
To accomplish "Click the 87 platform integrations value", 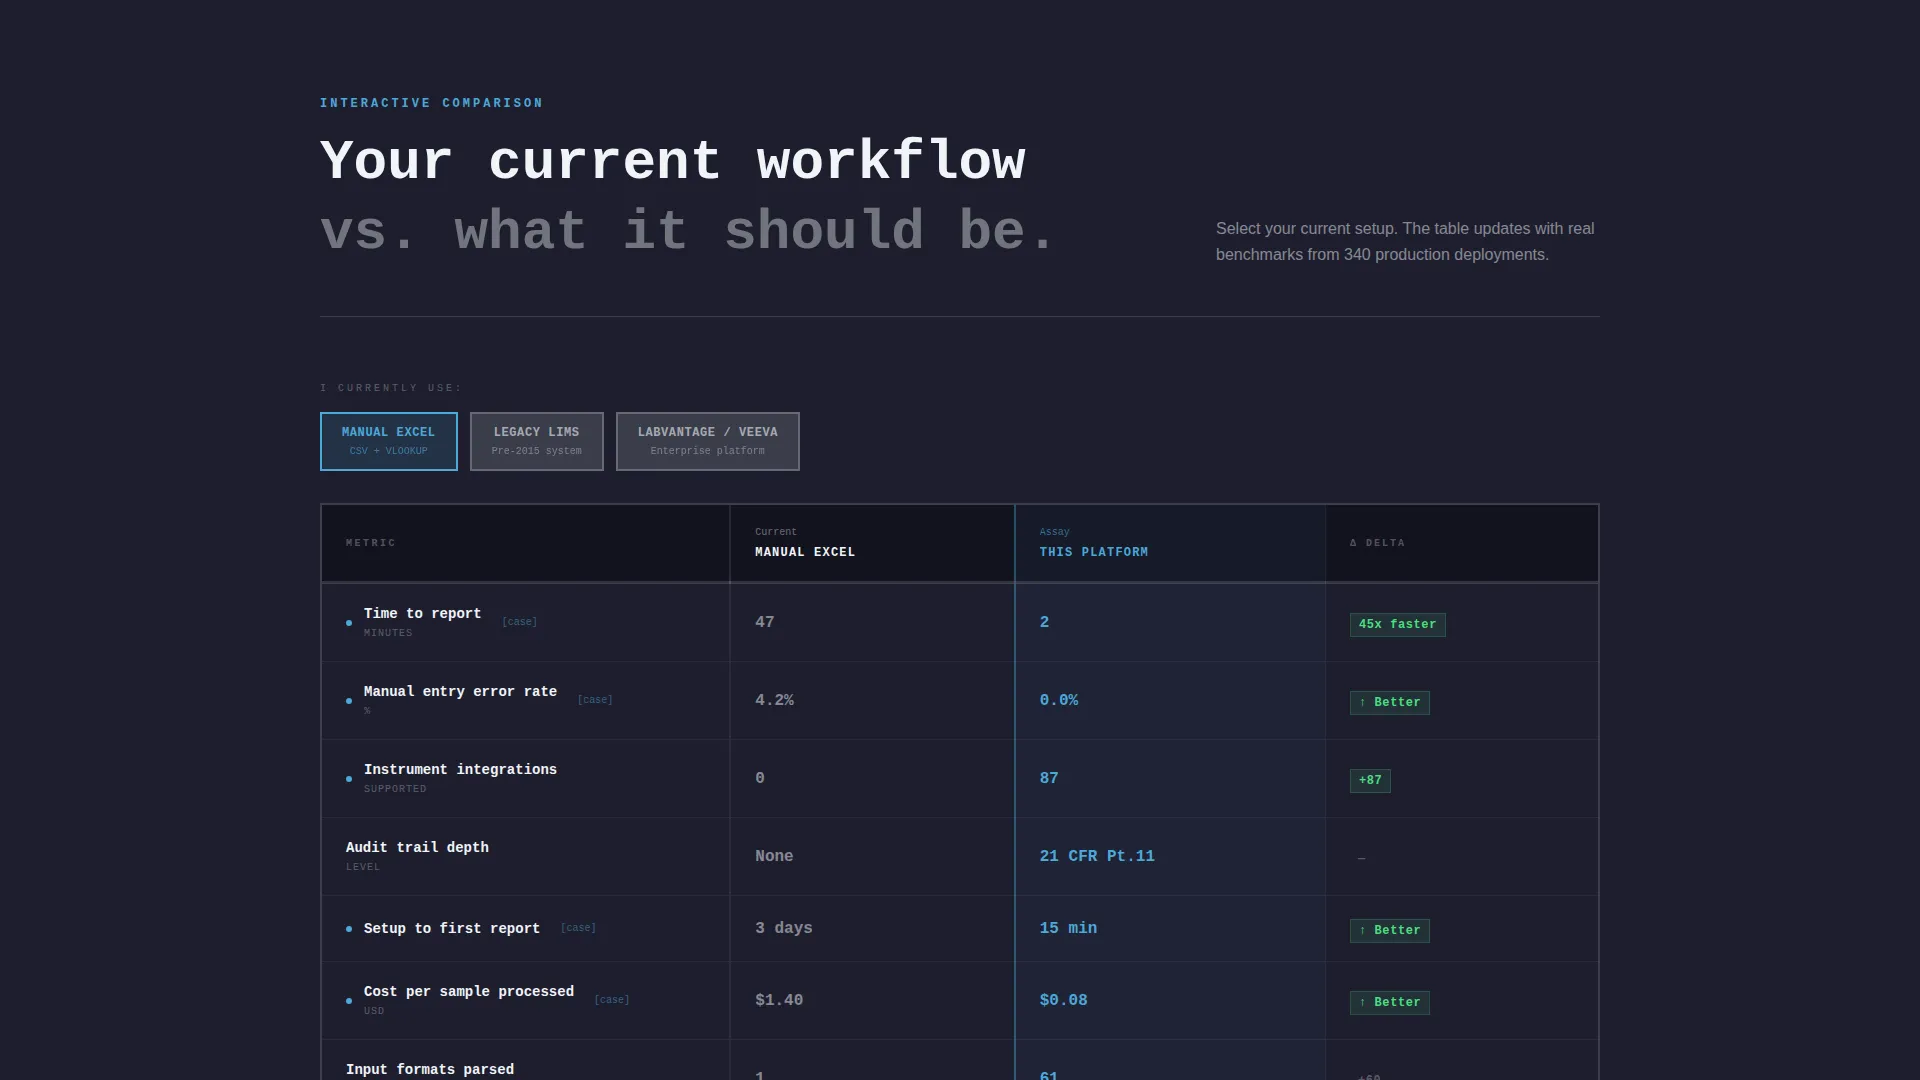I will pos(1049,778).
